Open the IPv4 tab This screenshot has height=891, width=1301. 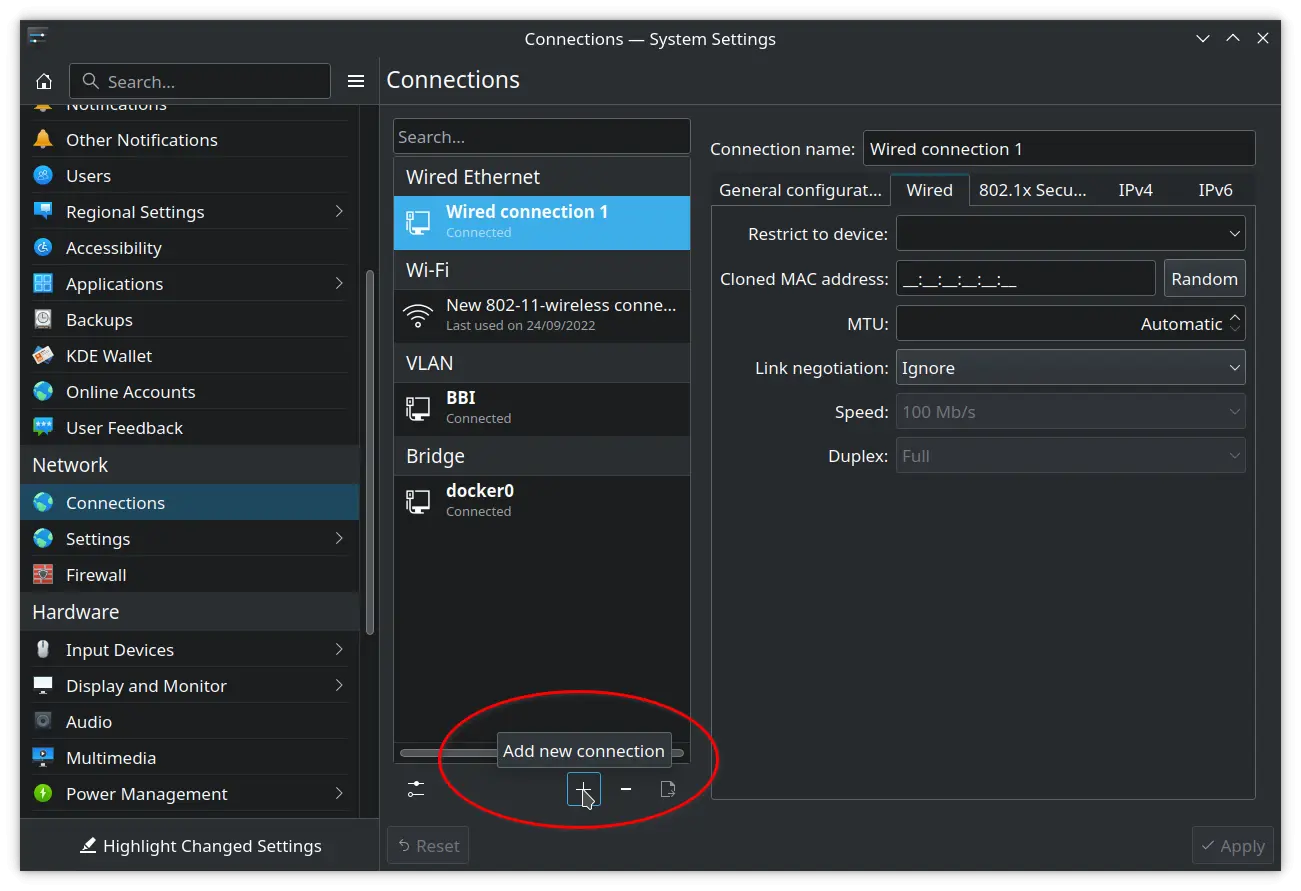pyautogui.click(x=1136, y=190)
